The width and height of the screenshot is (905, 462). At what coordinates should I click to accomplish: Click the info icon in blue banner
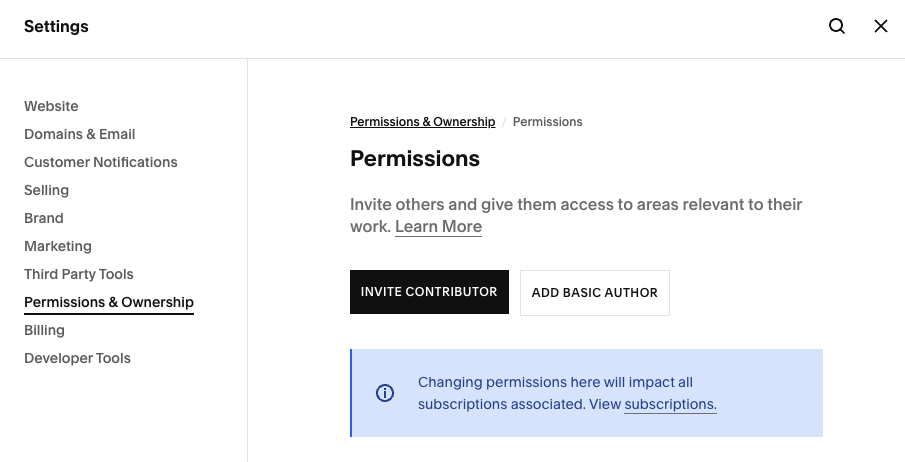coord(385,393)
